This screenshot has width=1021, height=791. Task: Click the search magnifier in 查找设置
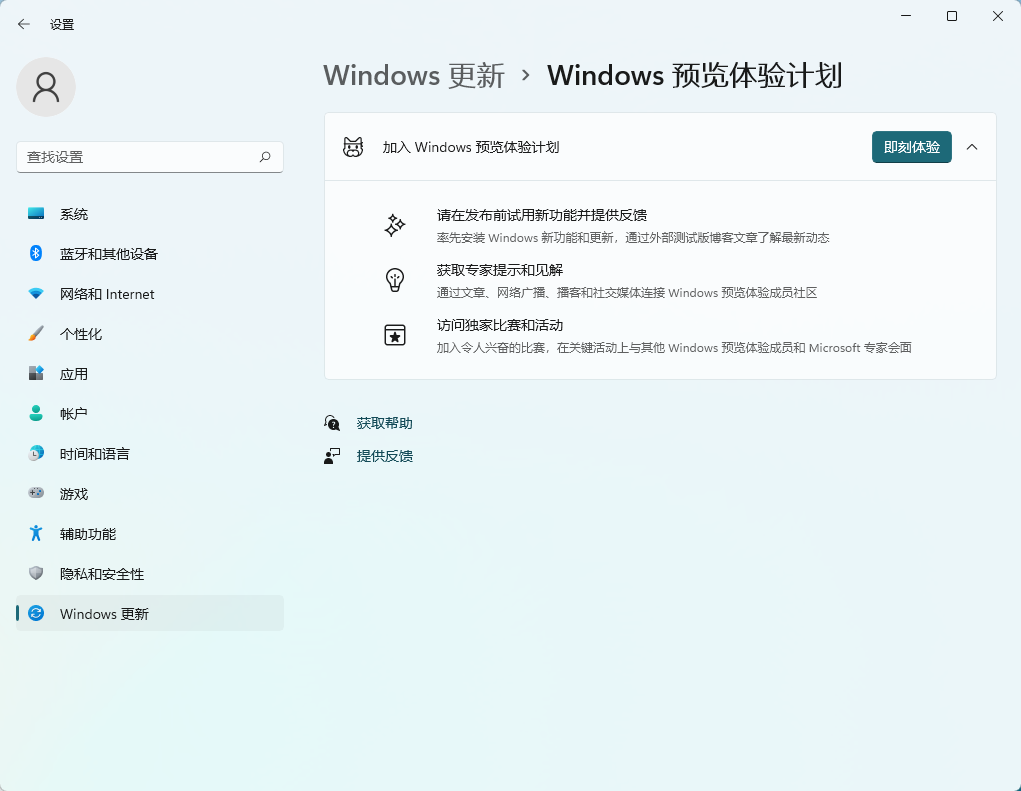[x=264, y=157]
